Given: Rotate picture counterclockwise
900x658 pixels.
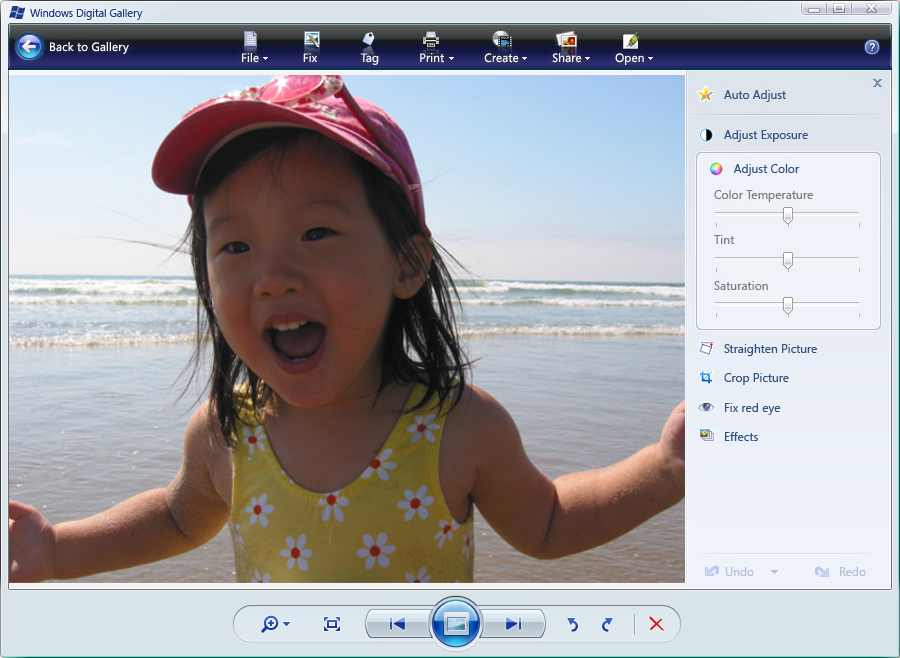Looking at the screenshot, I should pyautogui.click(x=573, y=624).
